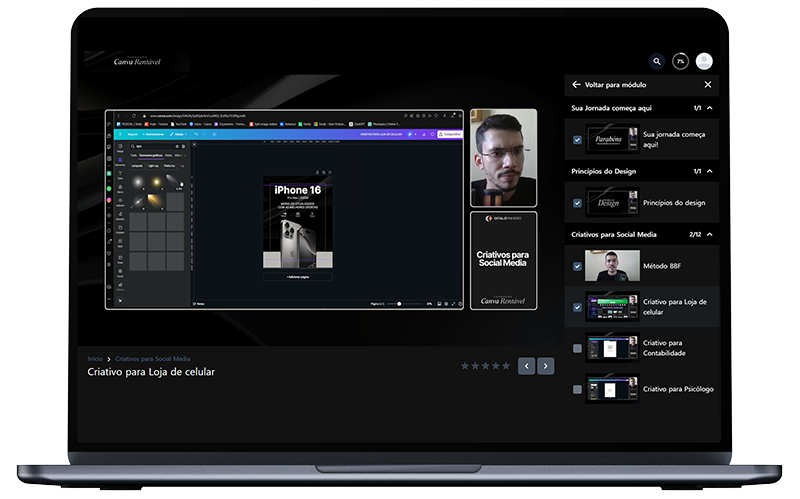This screenshot has height=499, width=800.
Task: Collapse the Sua Jornada começa aqui section
Action: coord(709,107)
